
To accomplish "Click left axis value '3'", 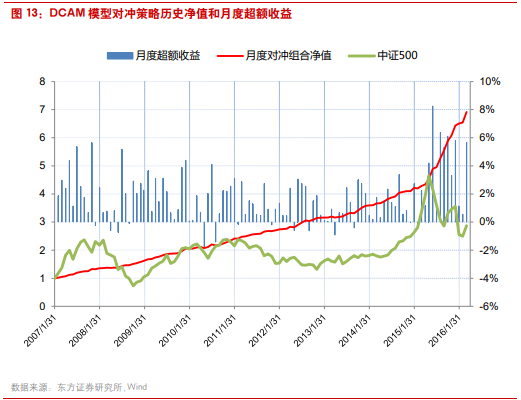I will coord(42,222).
